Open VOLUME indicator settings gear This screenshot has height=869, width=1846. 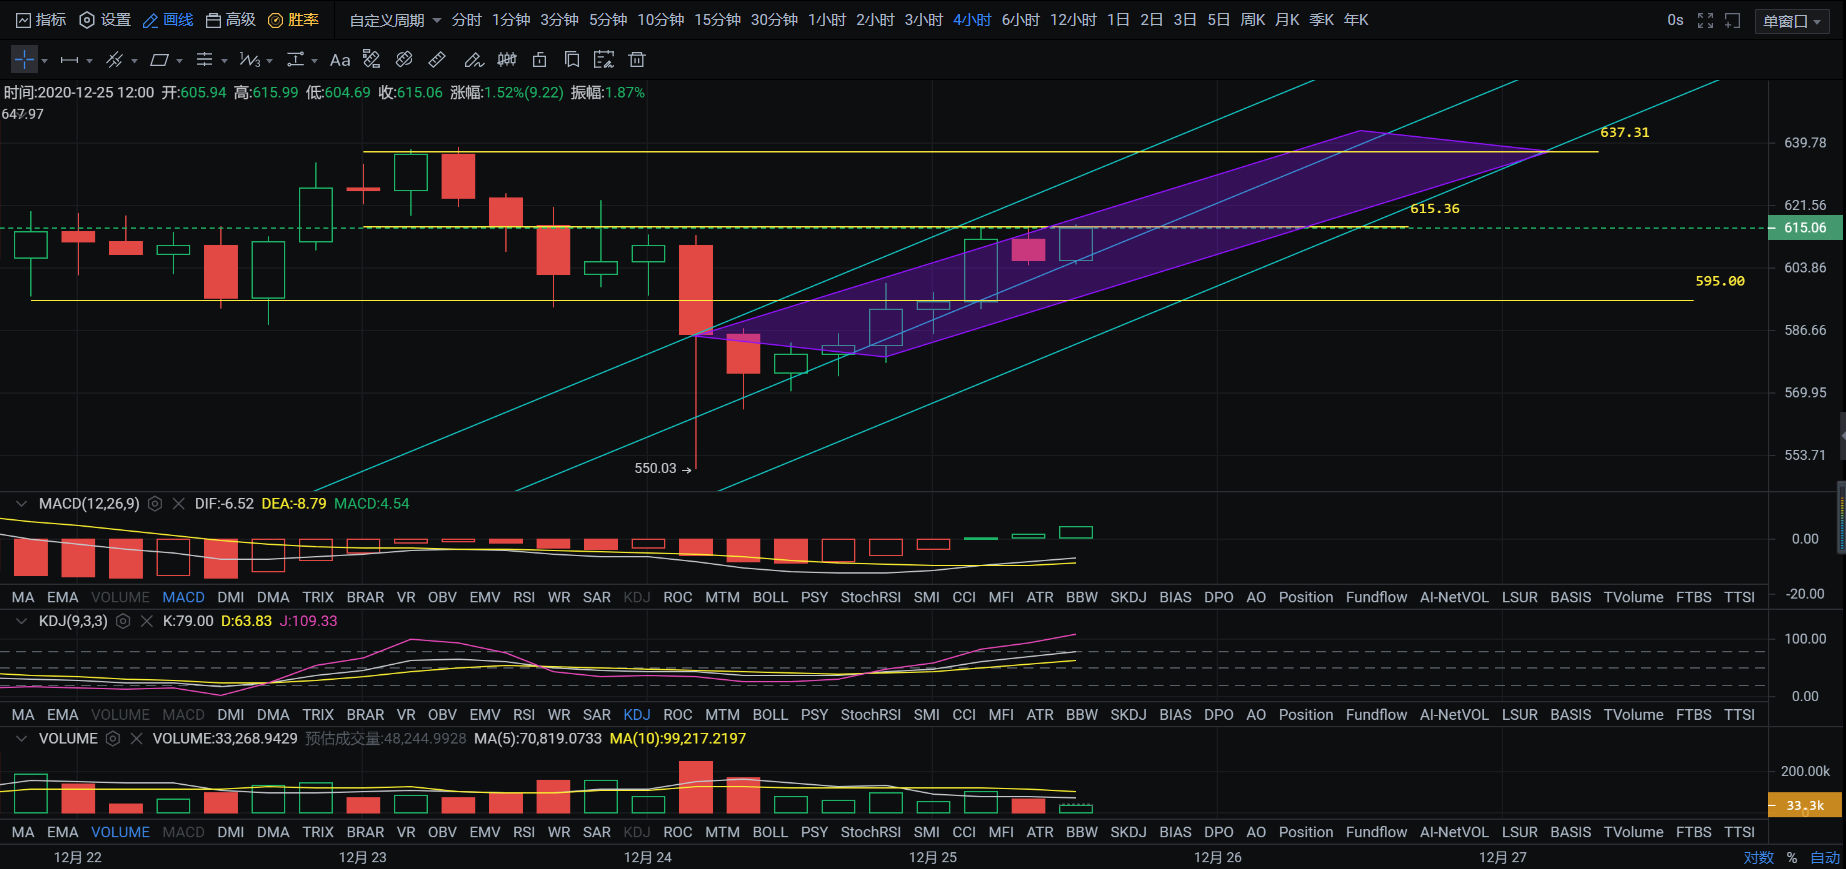point(113,739)
